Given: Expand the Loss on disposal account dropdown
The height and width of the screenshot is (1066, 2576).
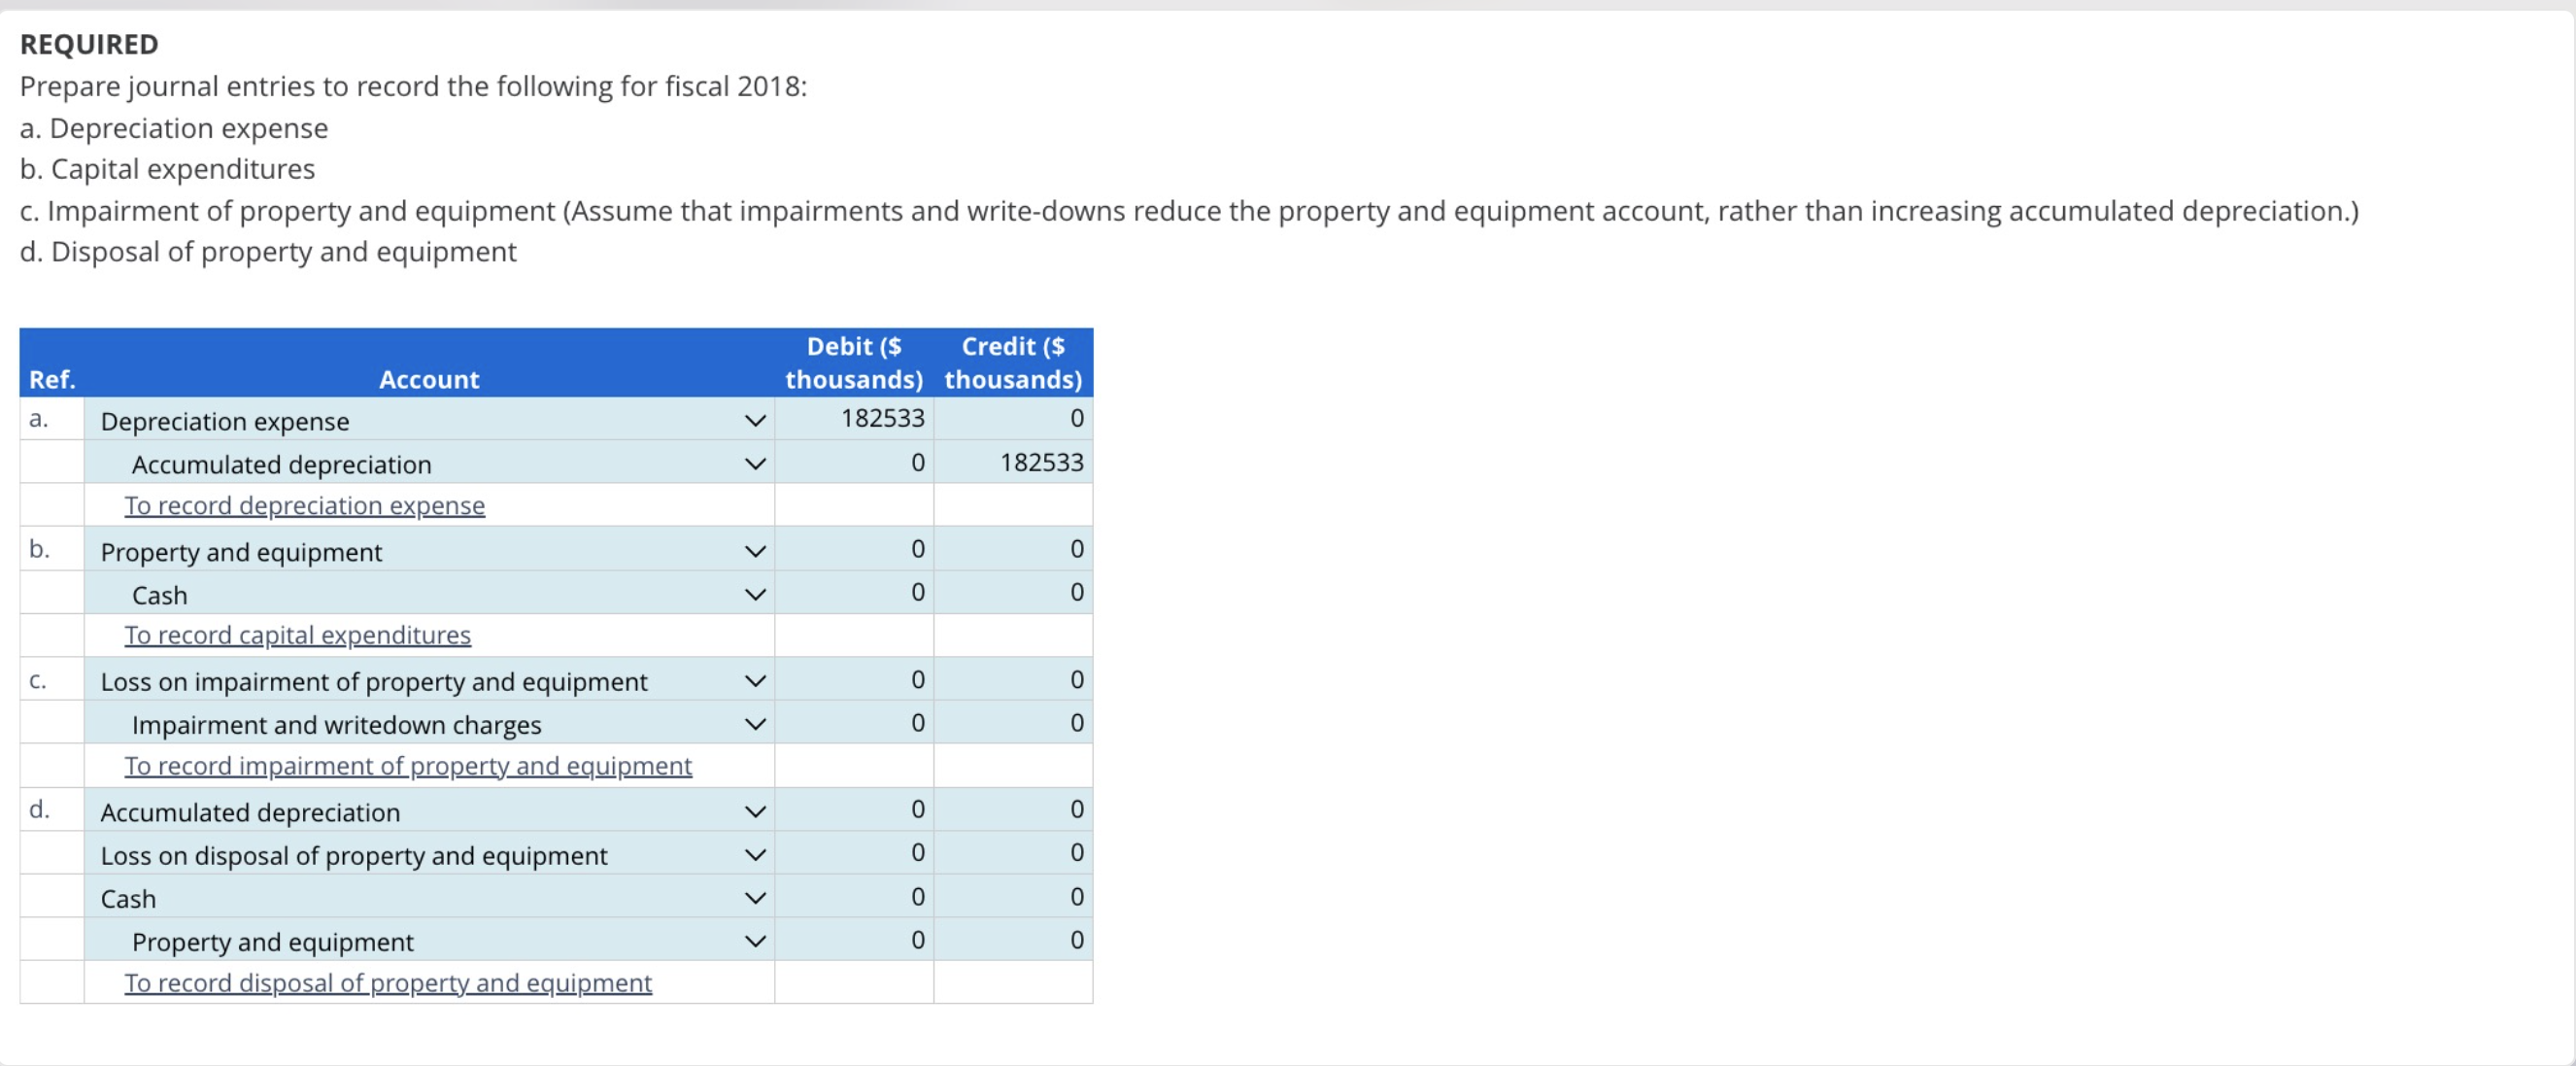Looking at the screenshot, I should point(755,854).
